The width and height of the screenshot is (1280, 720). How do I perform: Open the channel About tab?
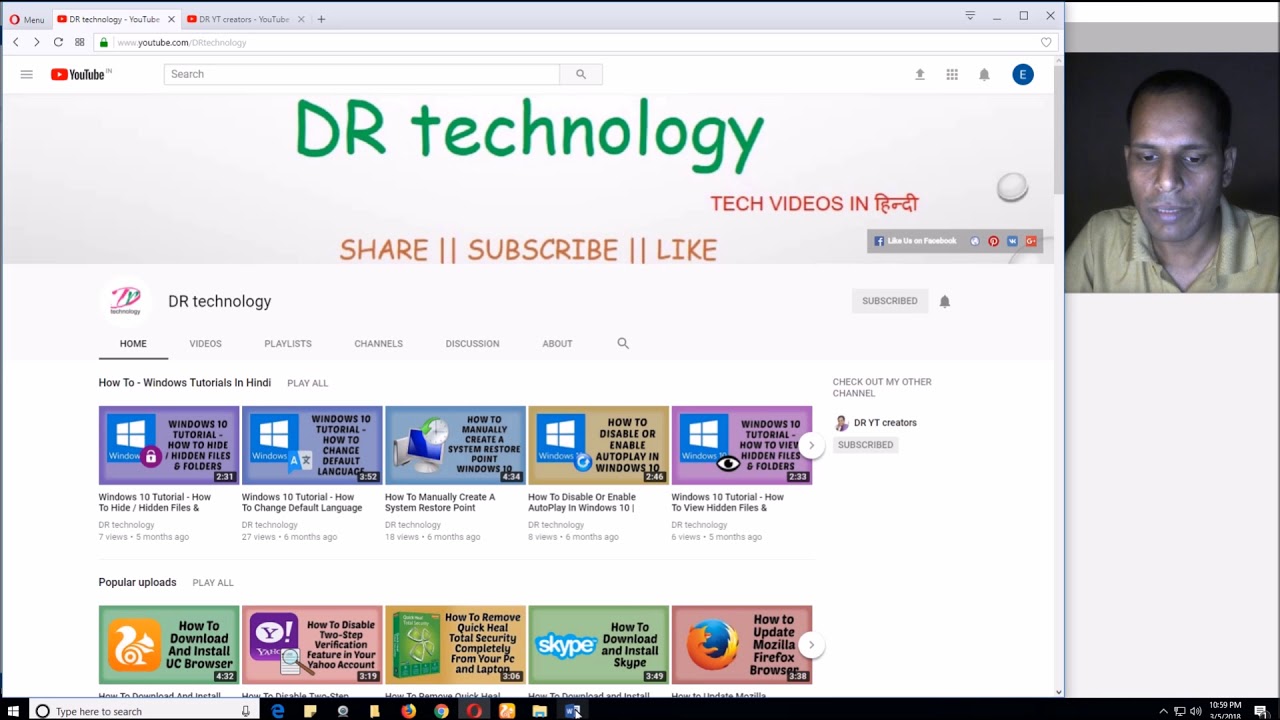[557, 343]
